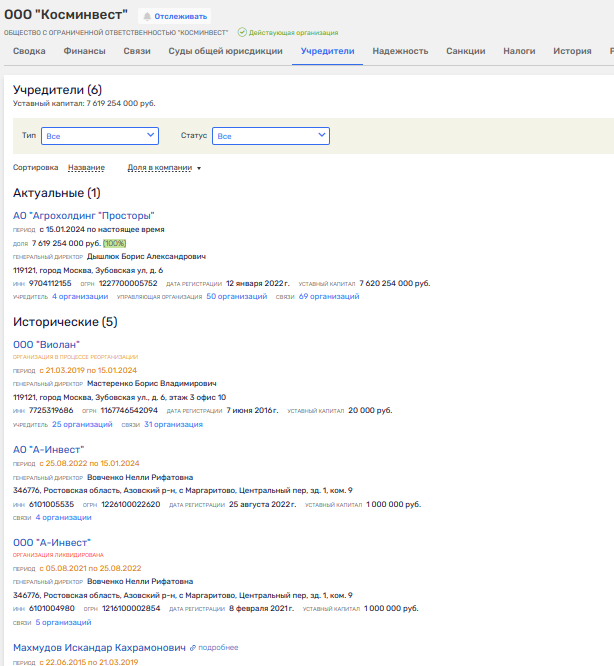Sort founders by Название
Image resolution: width=614 pixels, height=666 pixels.
pyautogui.click(x=86, y=167)
